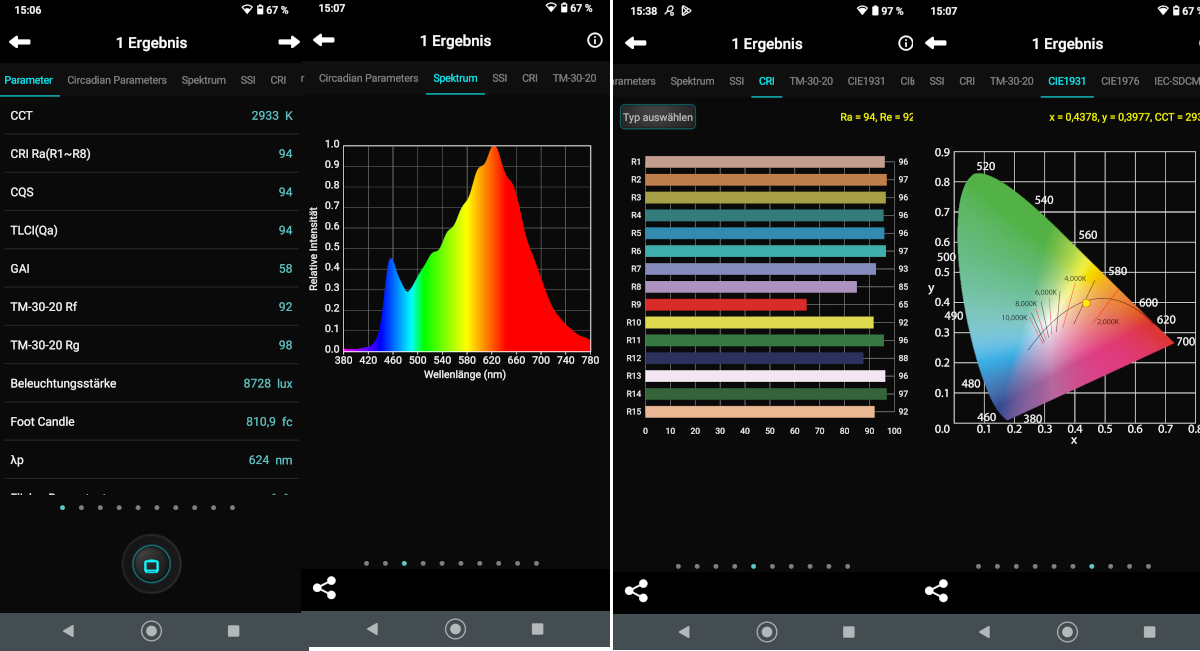
Task: Switch to Spektrum tab on the Parameter screen
Action: (x=204, y=80)
